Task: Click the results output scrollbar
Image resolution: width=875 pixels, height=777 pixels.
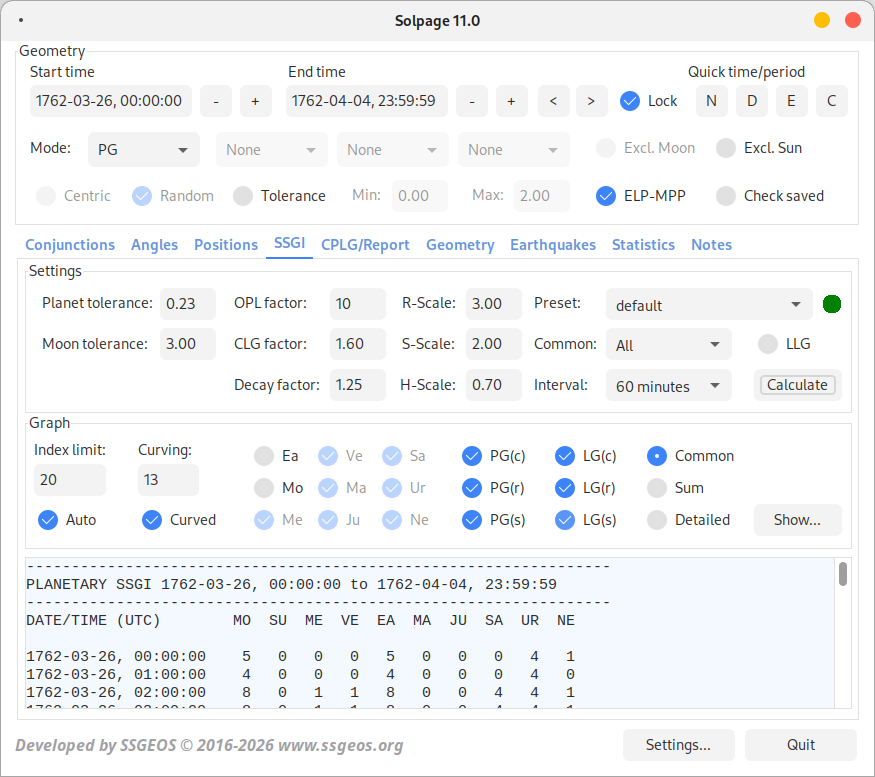Action: pos(843,574)
